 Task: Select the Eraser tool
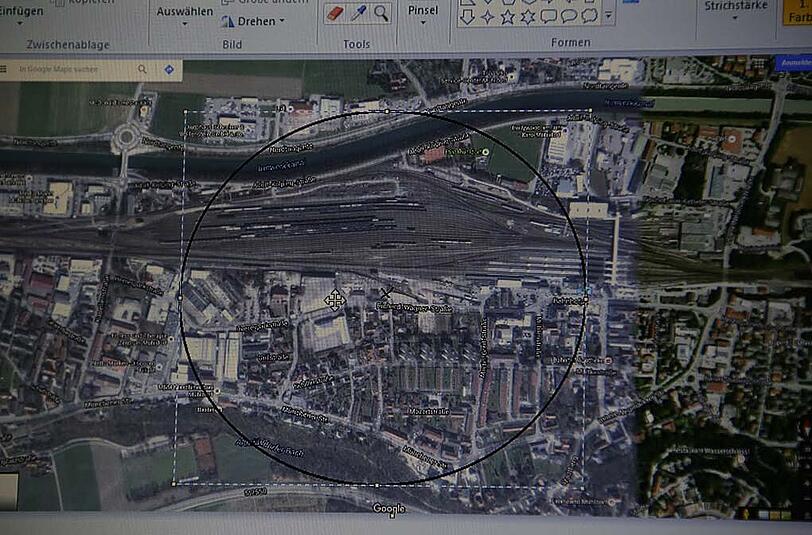(335, 13)
